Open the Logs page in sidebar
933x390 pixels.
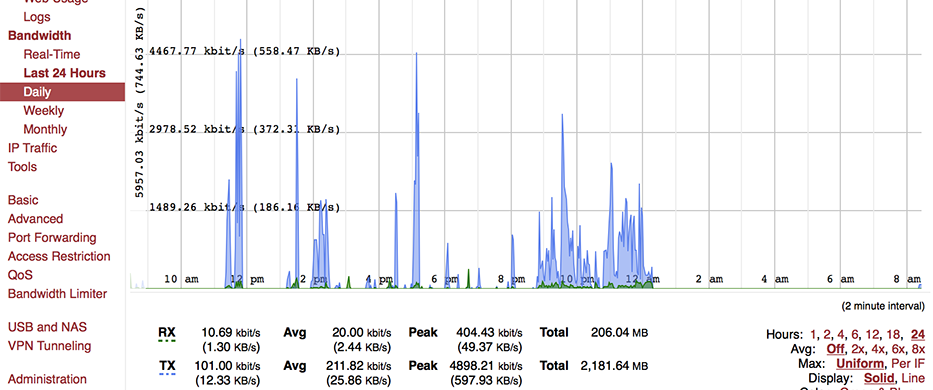pos(37,17)
